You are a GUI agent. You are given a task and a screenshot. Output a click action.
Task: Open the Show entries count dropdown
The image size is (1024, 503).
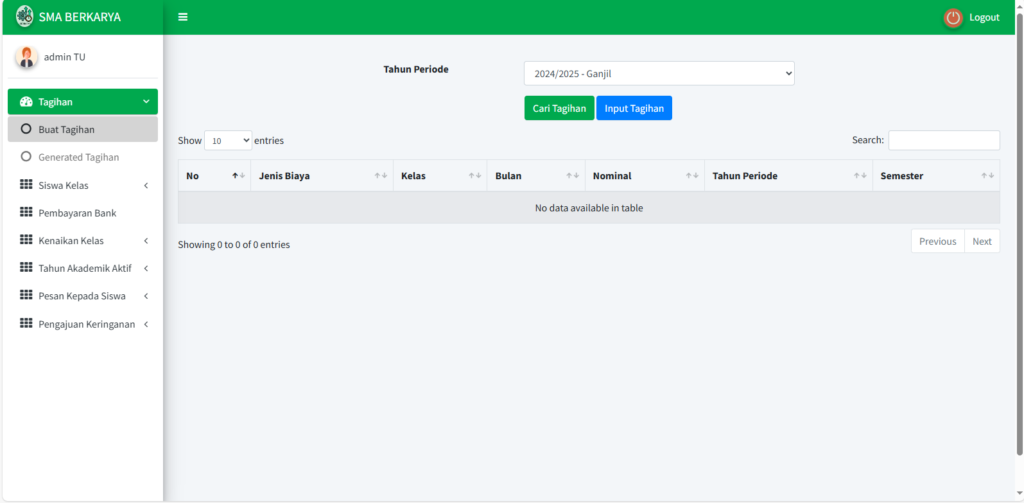point(228,141)
